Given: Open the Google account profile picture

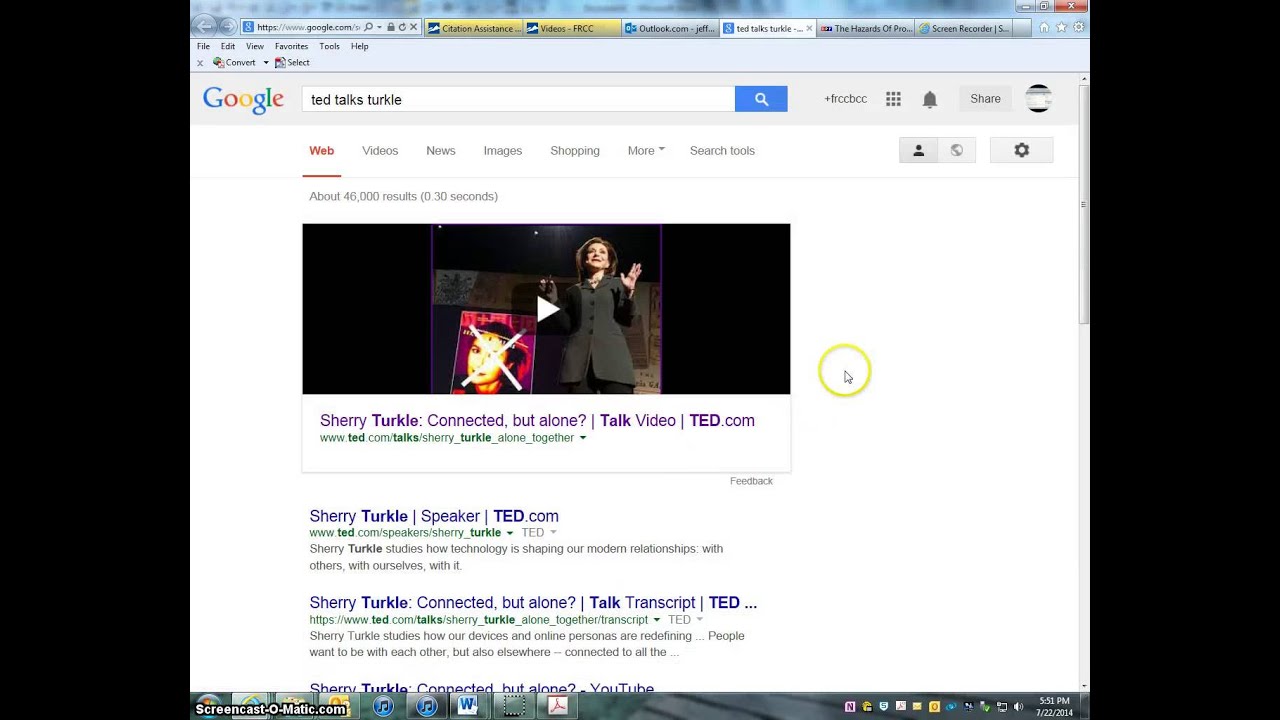Looking at the screenshot, I should [x=1039, y=98].
